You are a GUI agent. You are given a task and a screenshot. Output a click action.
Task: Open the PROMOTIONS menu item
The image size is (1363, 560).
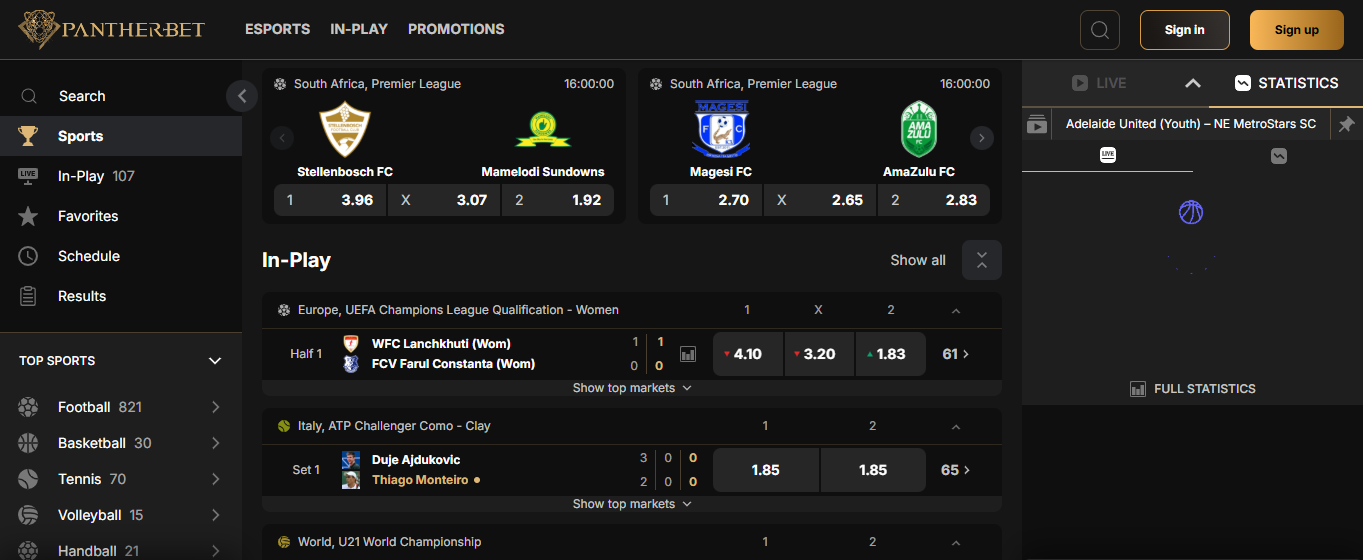(x=456, y=29)
